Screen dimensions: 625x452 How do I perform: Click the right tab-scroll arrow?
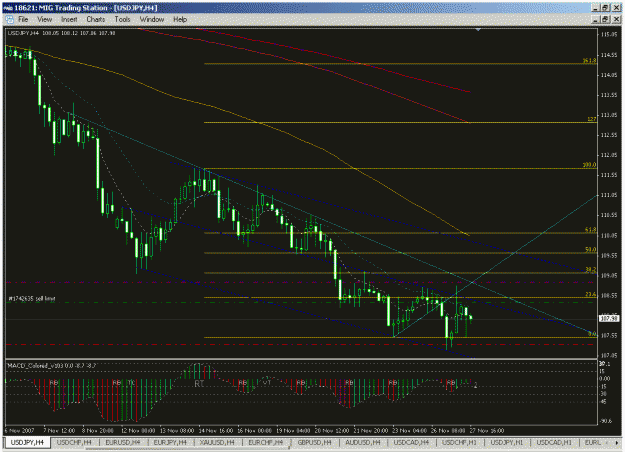tap(618, 442)
